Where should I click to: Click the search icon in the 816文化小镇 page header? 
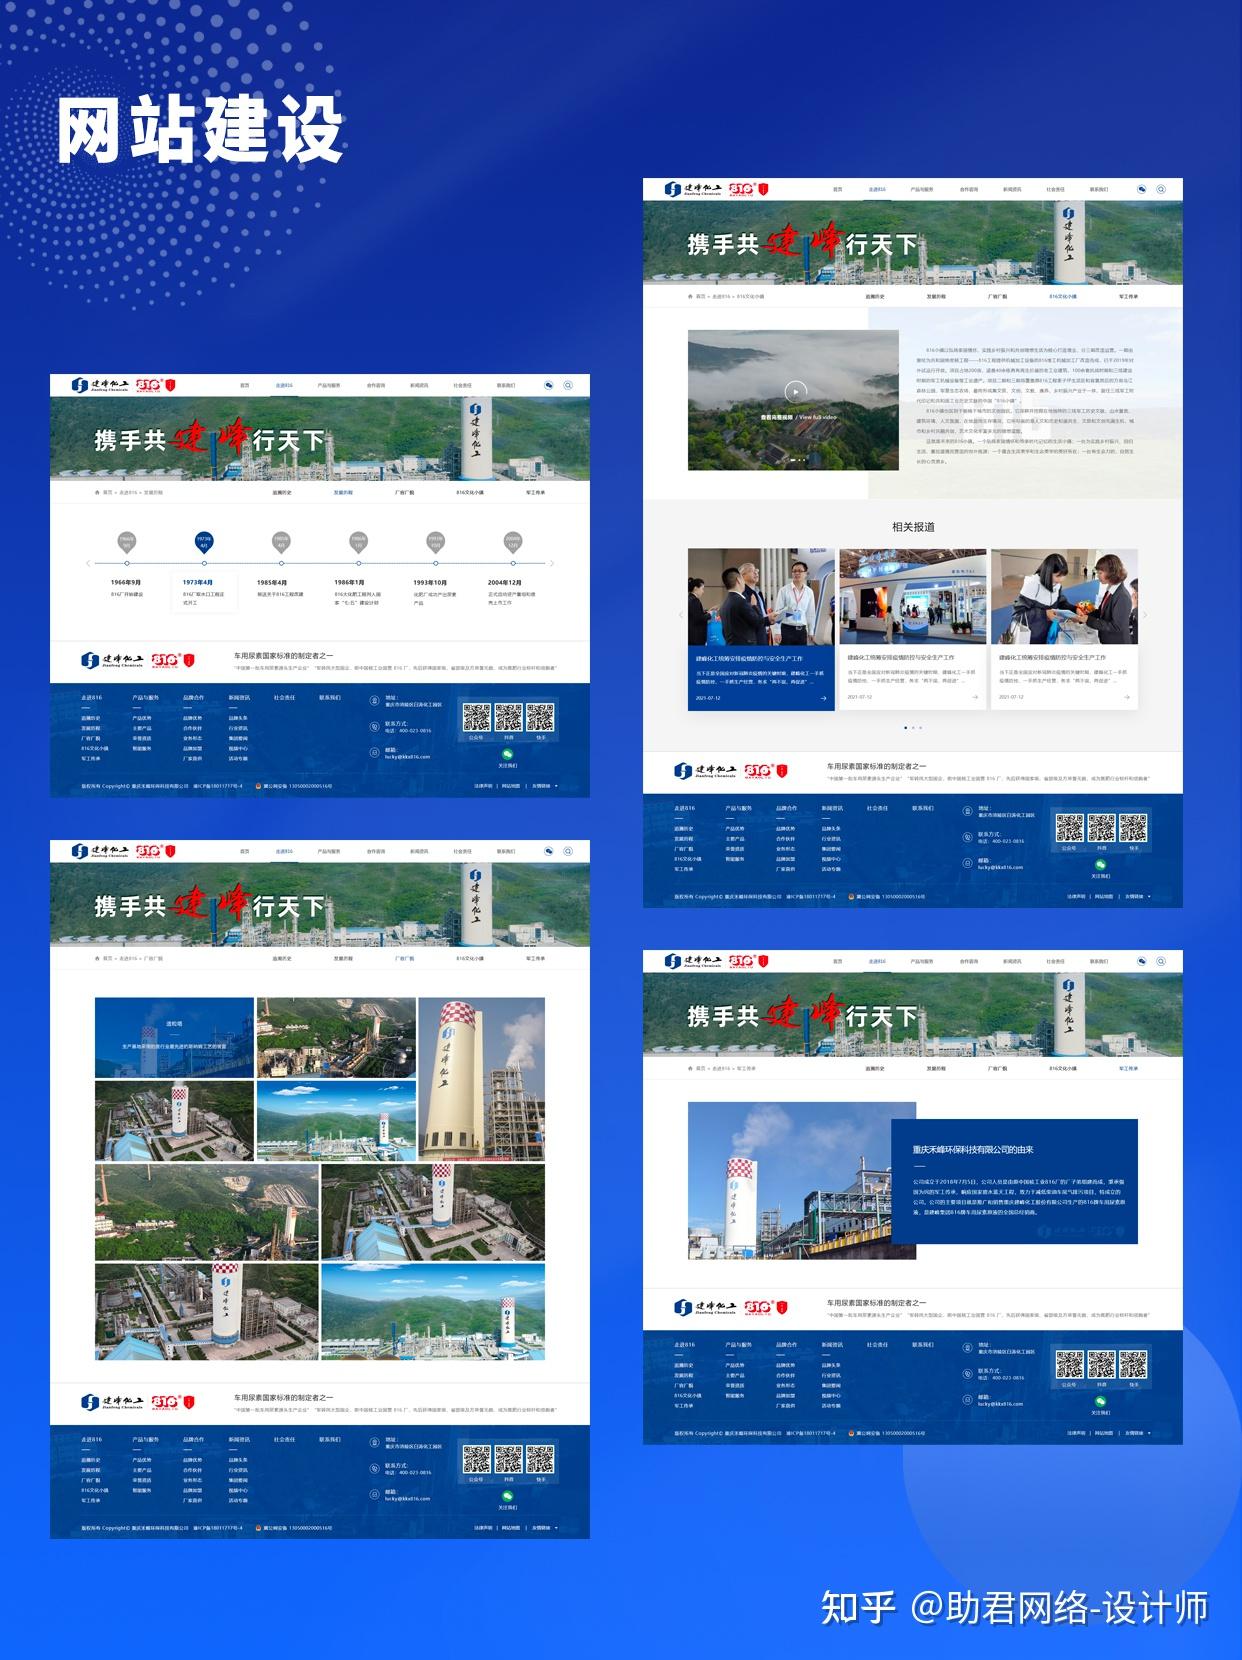tap(1161, 189)
